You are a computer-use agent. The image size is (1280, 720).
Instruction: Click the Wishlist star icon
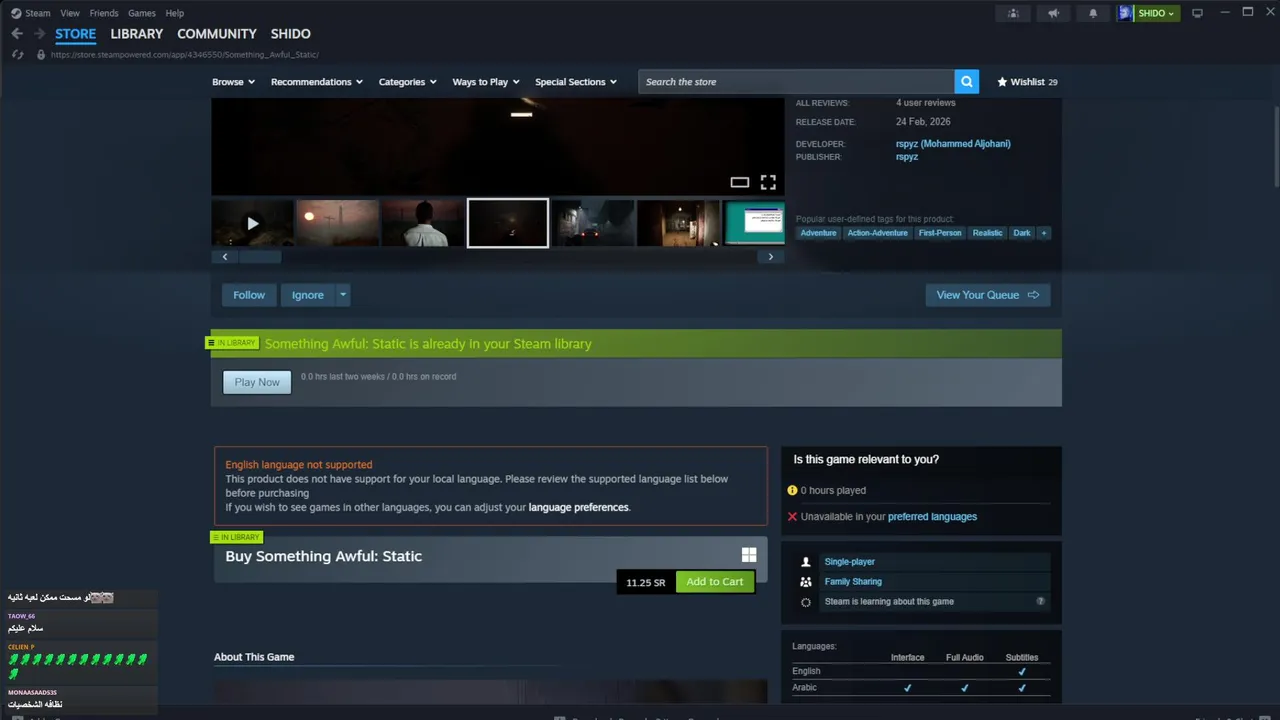point(1002,82)
